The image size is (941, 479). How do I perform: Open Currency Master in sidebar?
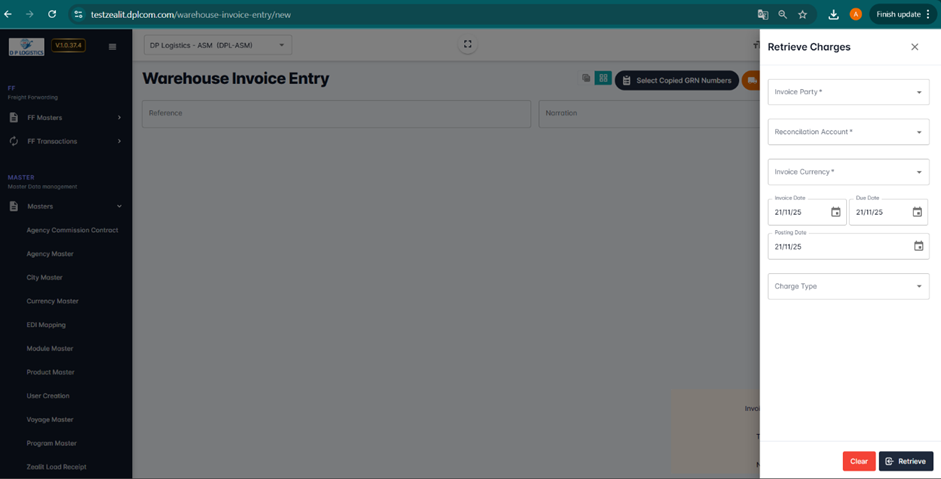52,301
